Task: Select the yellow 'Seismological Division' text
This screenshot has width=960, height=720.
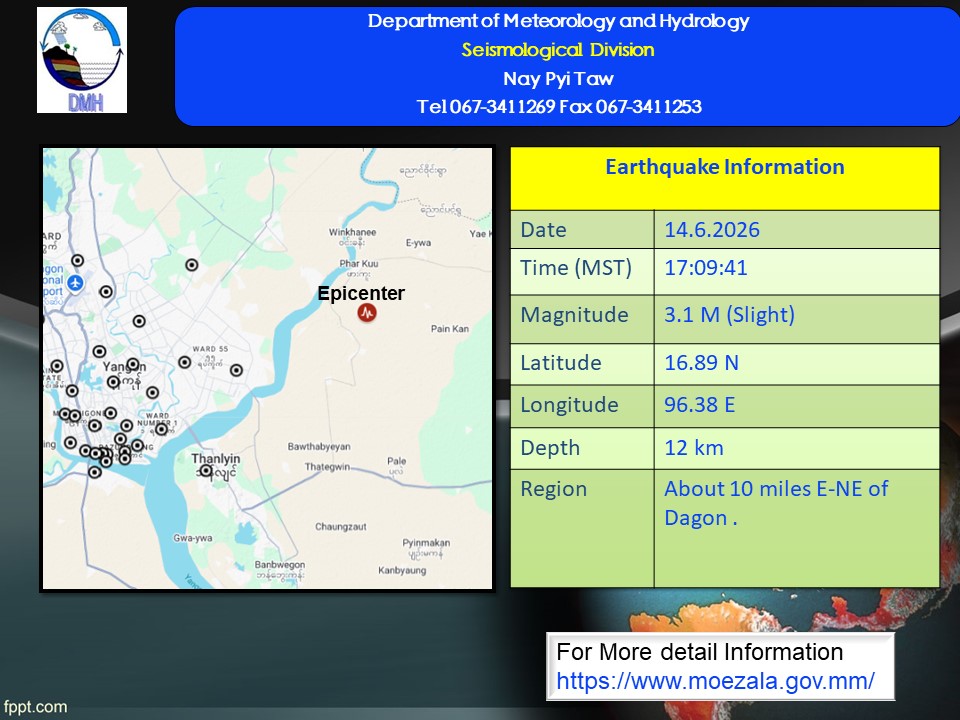Action: coord(558,50)
